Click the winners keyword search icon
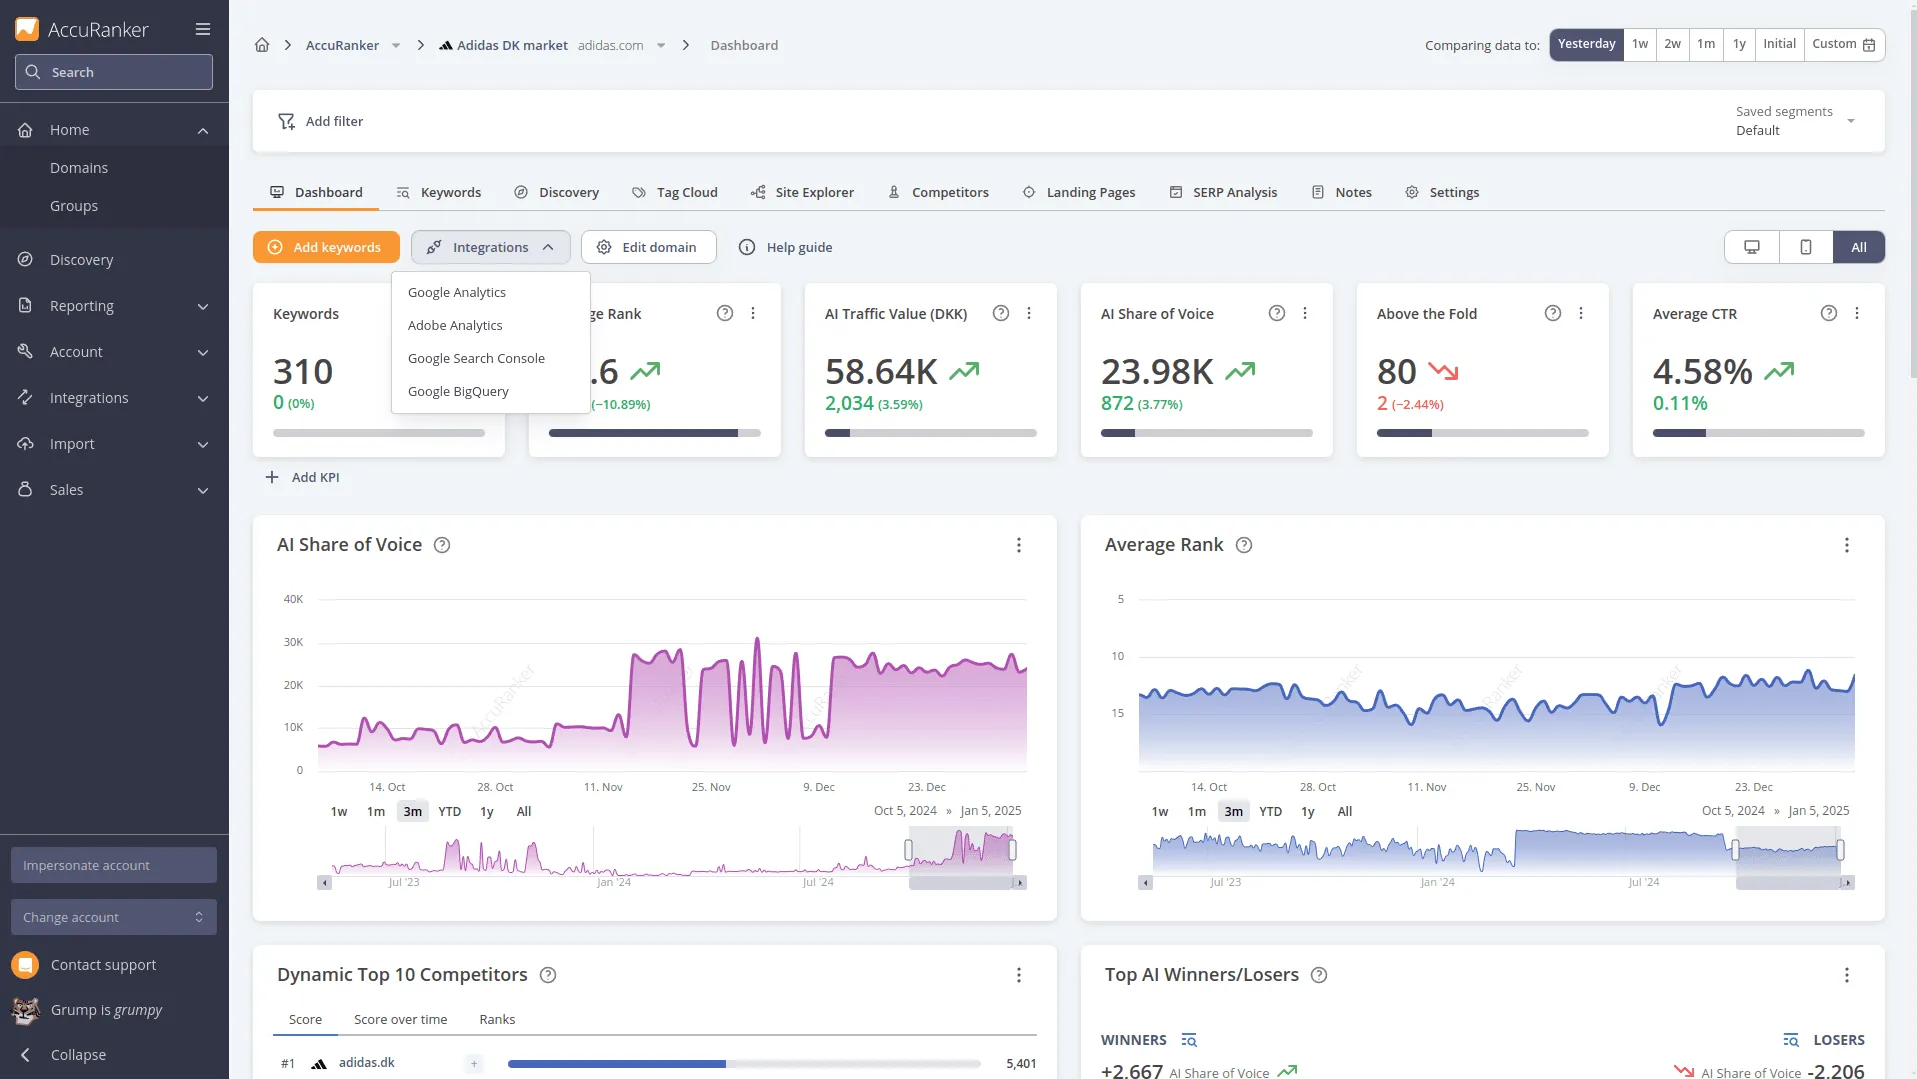Viewport: 1917px width, 1079px height. tap(1188, 1040)
